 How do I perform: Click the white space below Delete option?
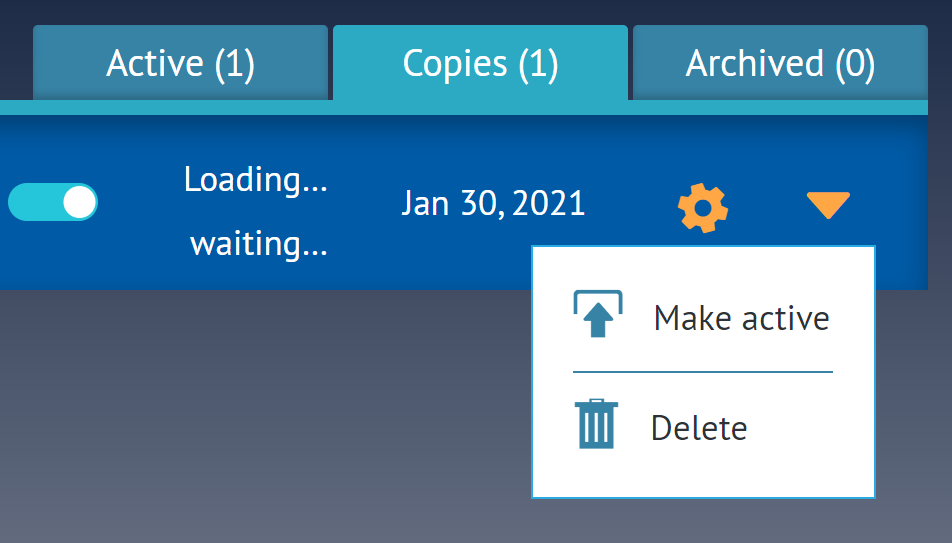coord(703,474)
